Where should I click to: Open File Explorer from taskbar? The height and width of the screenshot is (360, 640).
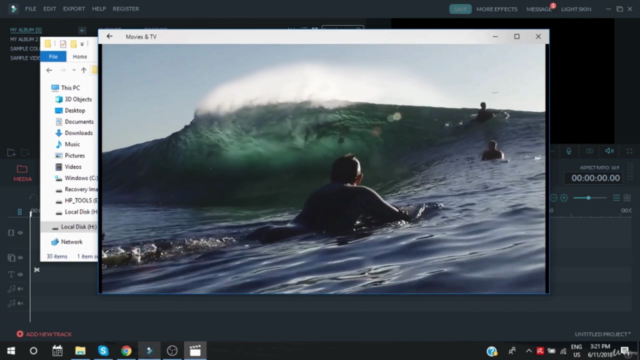[80, 351]
